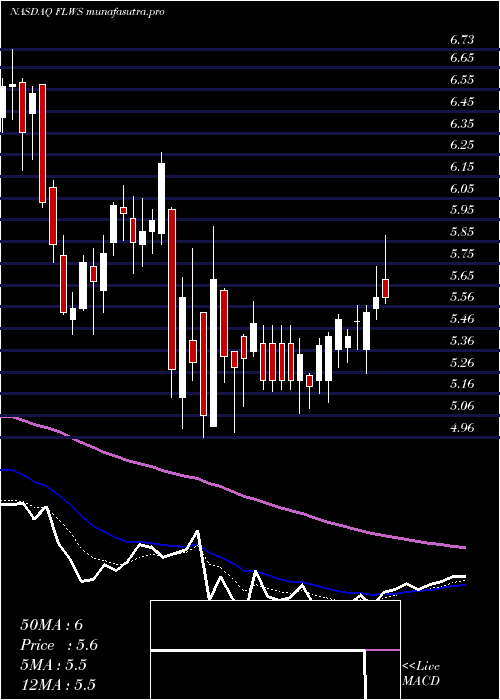Click the 5.36 price axis label
Screen dimensions: 500x700
pos(462,341)
